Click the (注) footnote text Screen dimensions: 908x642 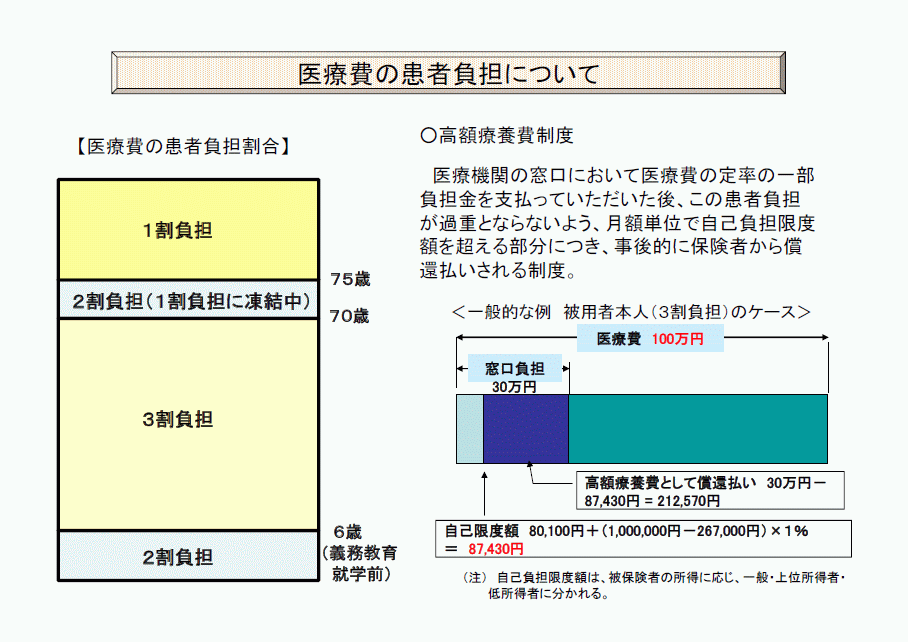(x=654, y=585)
